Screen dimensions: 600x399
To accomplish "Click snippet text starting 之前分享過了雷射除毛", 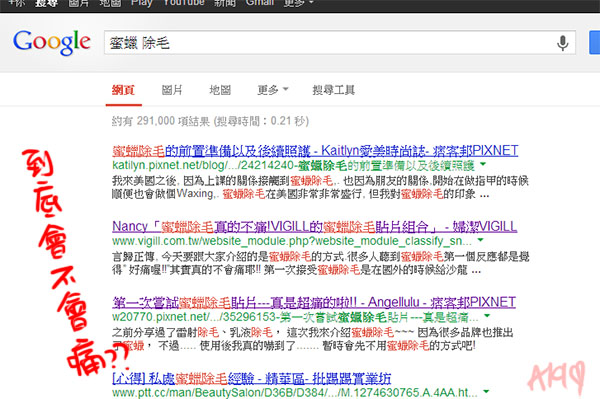I will click(313, 339).
